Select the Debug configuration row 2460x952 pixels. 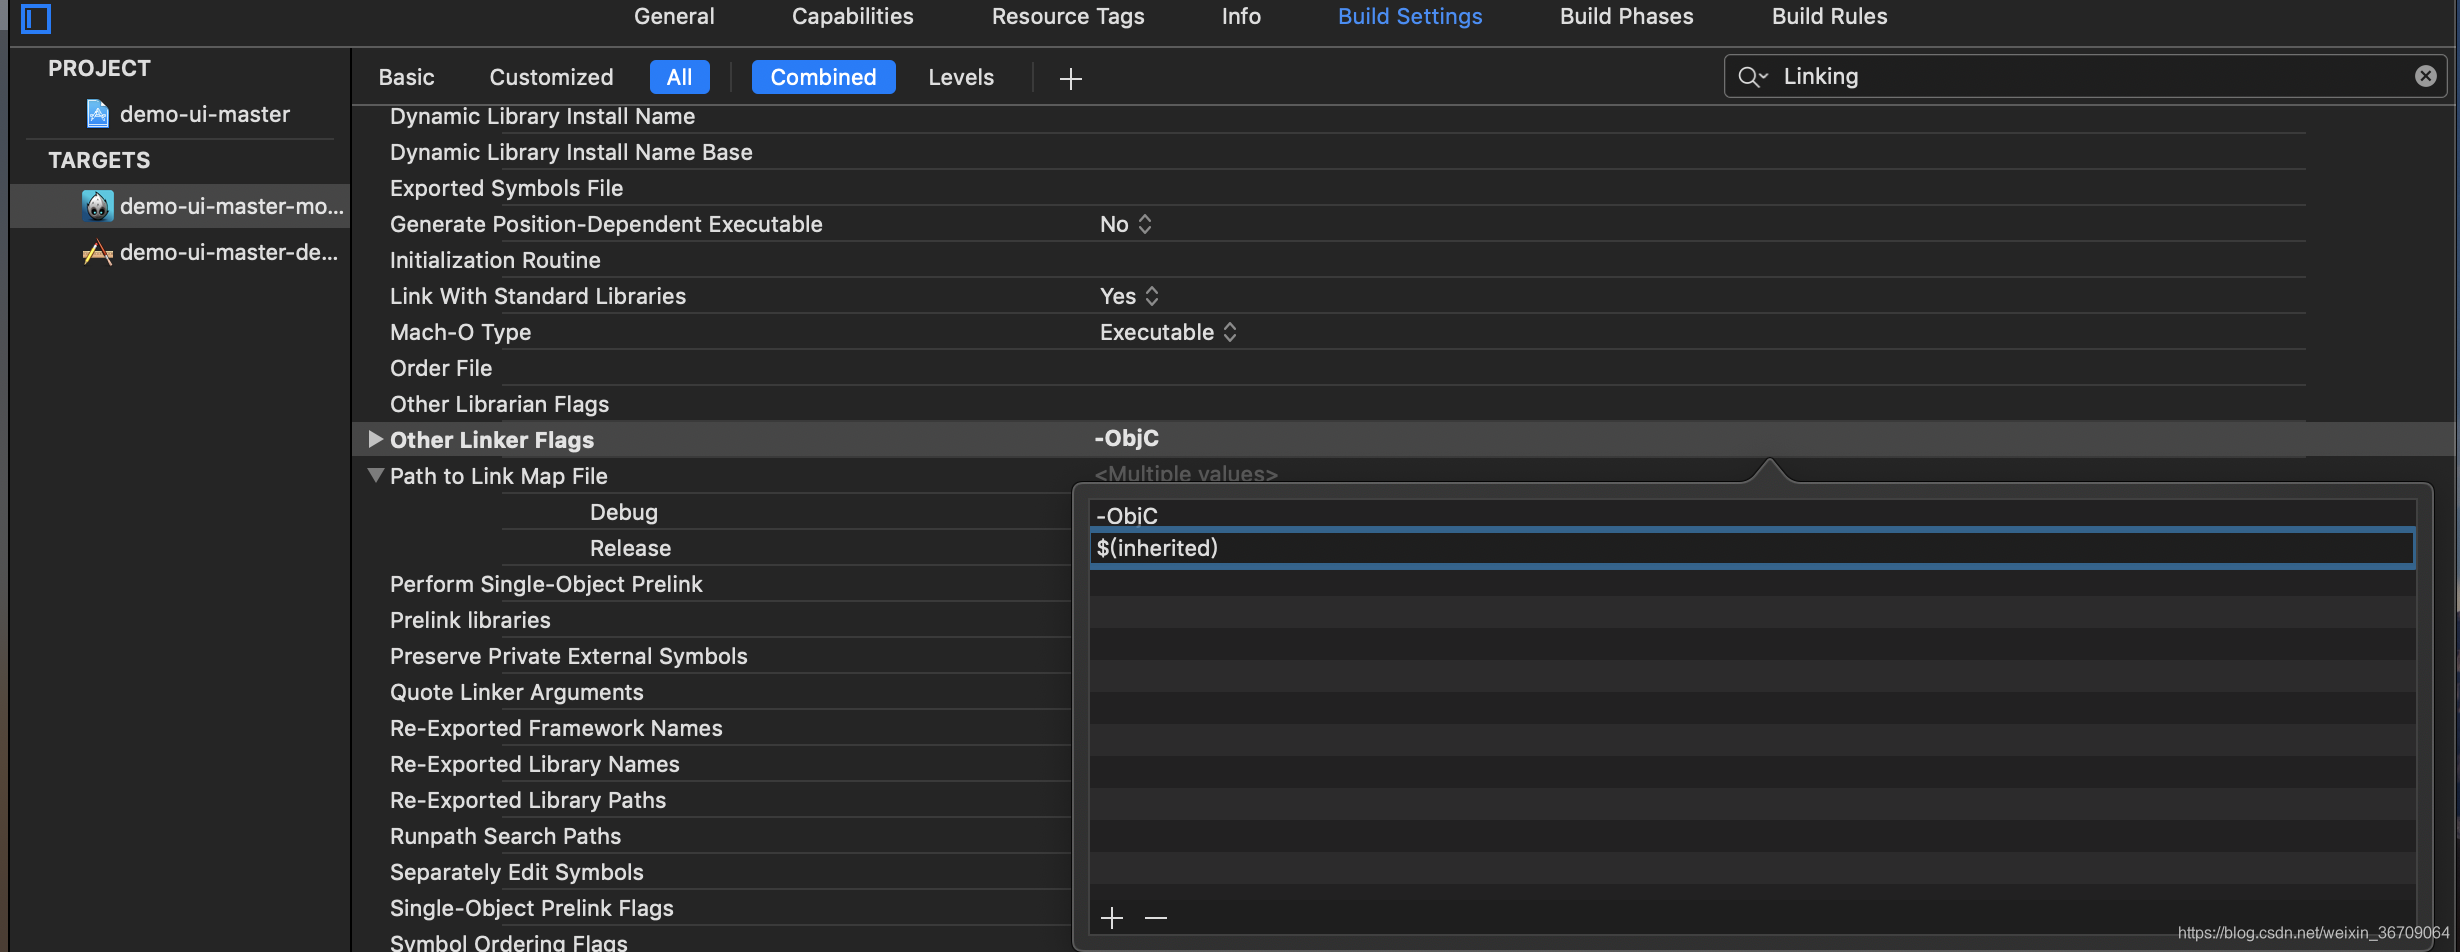click(624, 512)
